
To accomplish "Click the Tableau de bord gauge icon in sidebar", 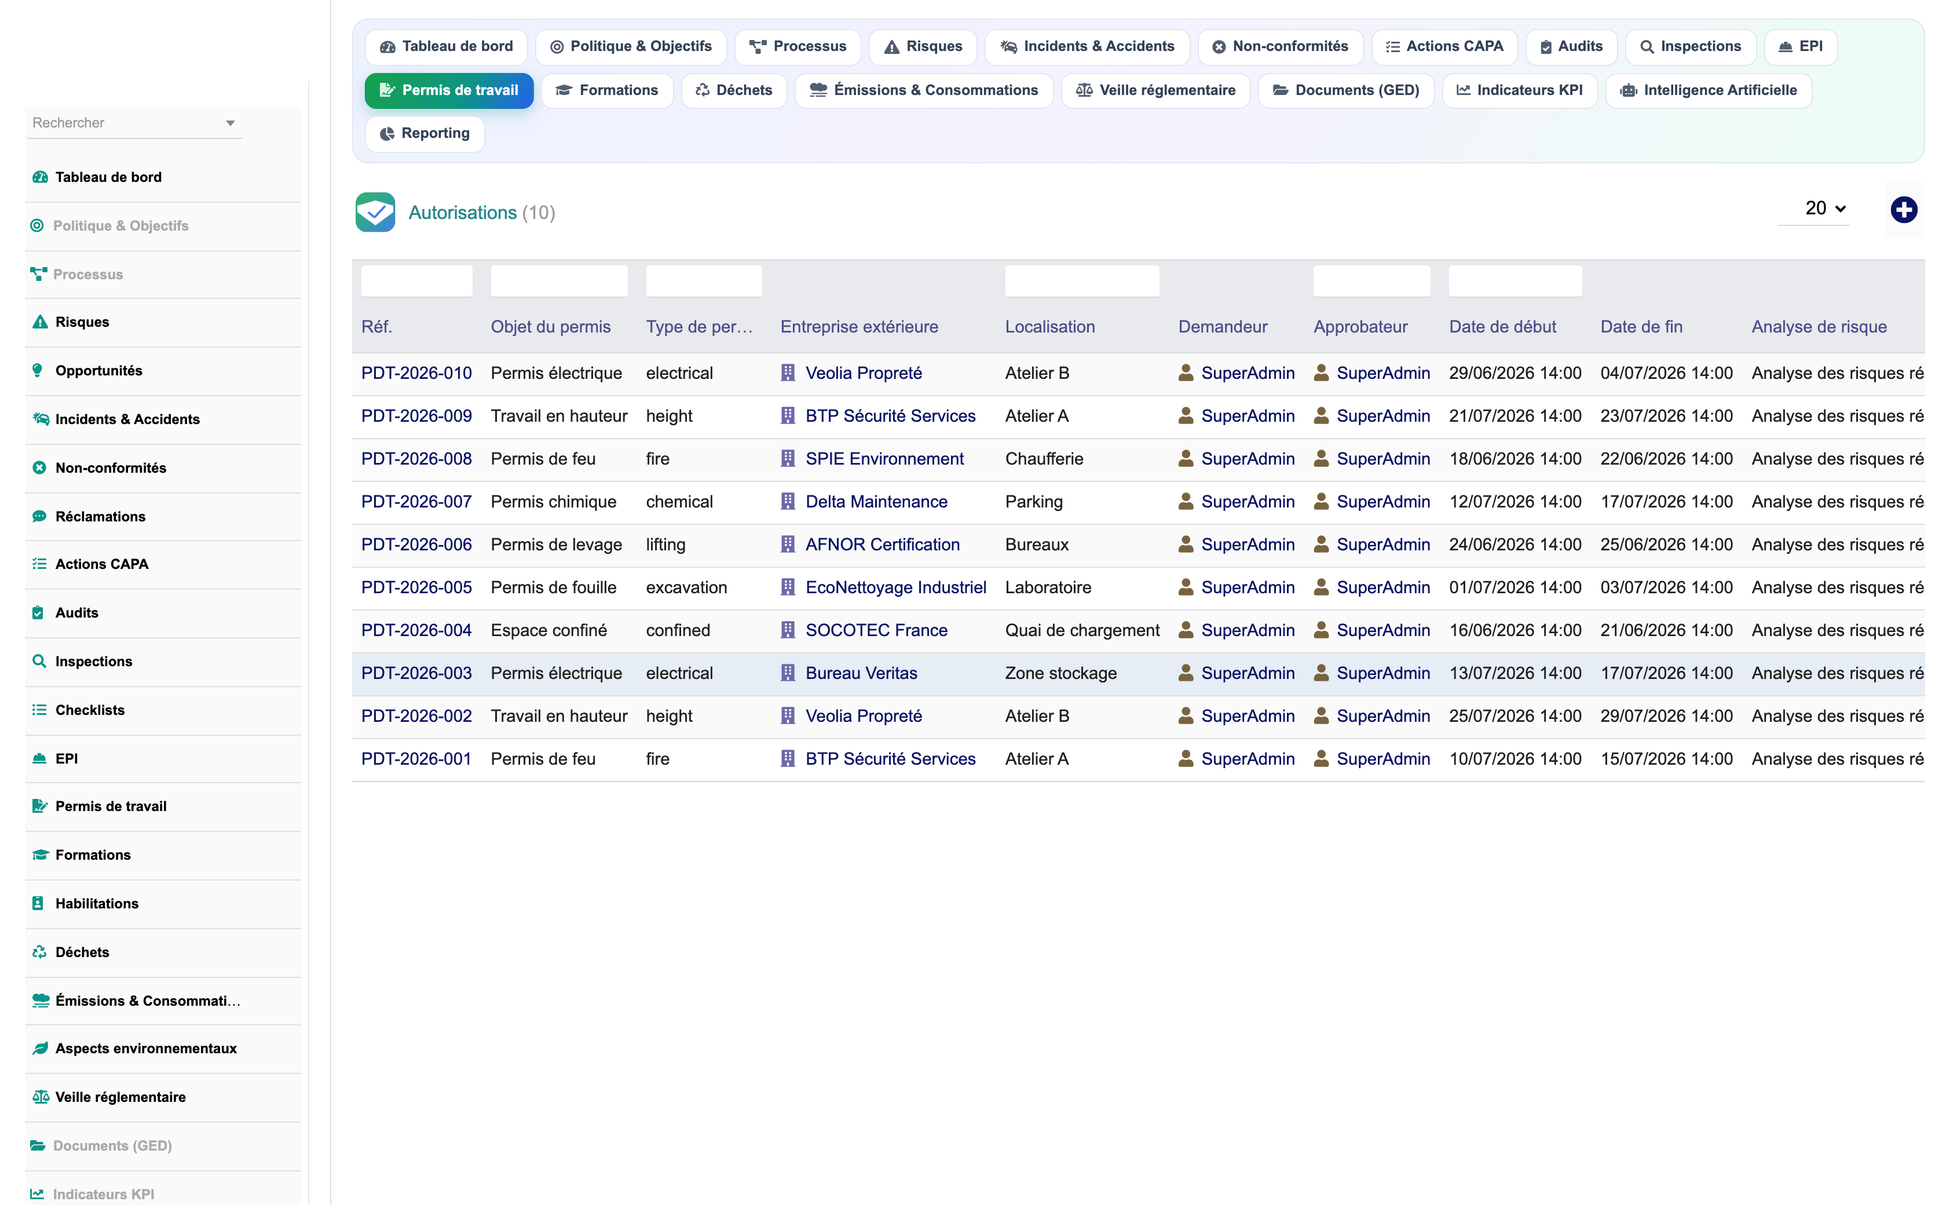I will coord(40,177).
